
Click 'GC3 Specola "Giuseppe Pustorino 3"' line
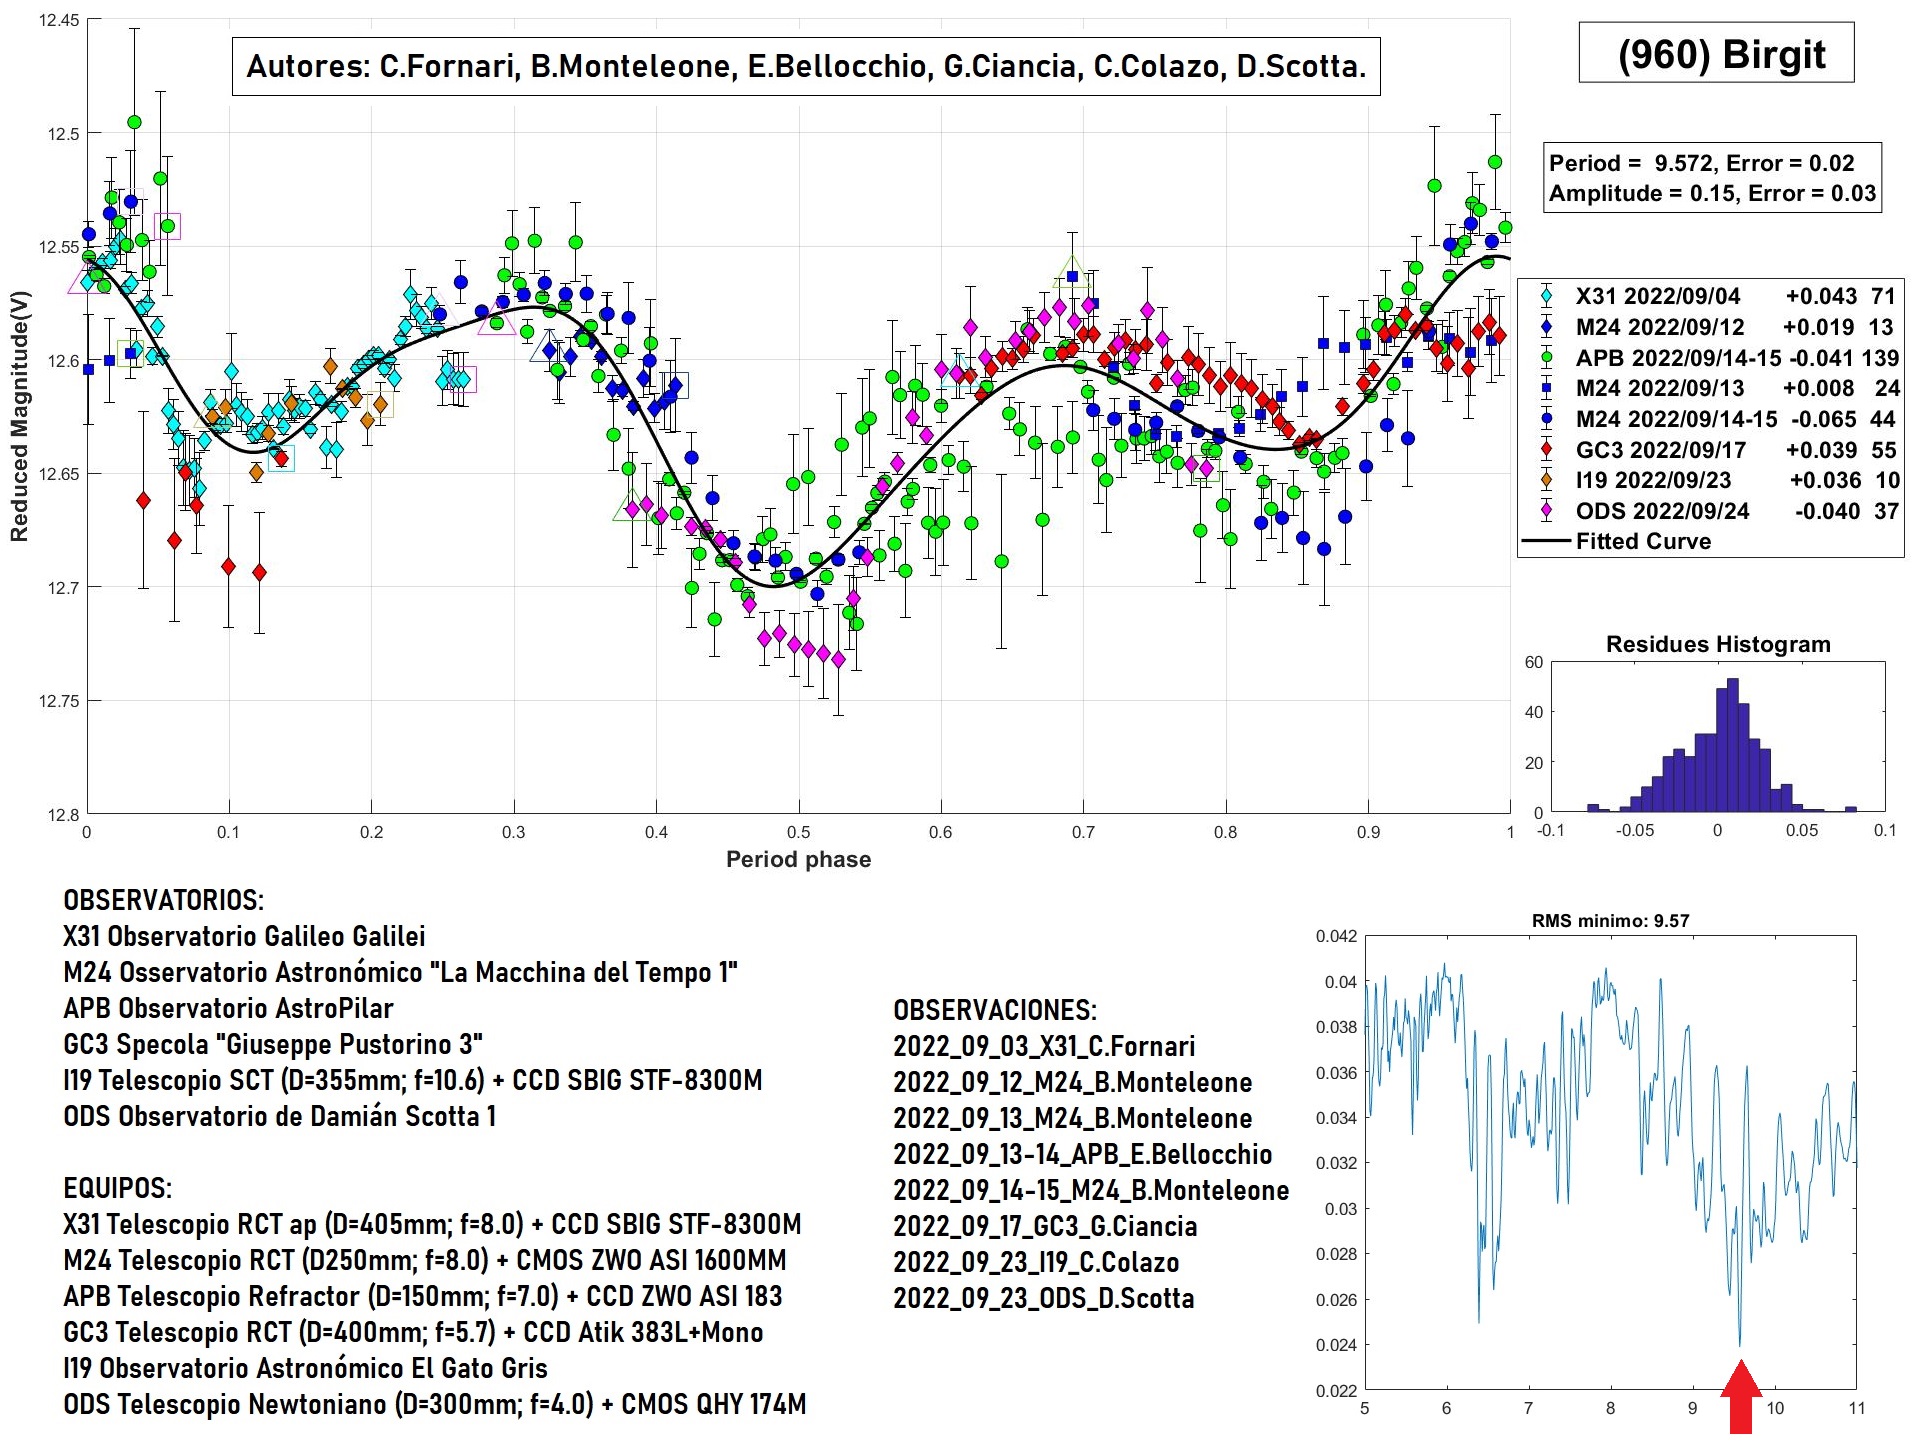point(273,1044)
